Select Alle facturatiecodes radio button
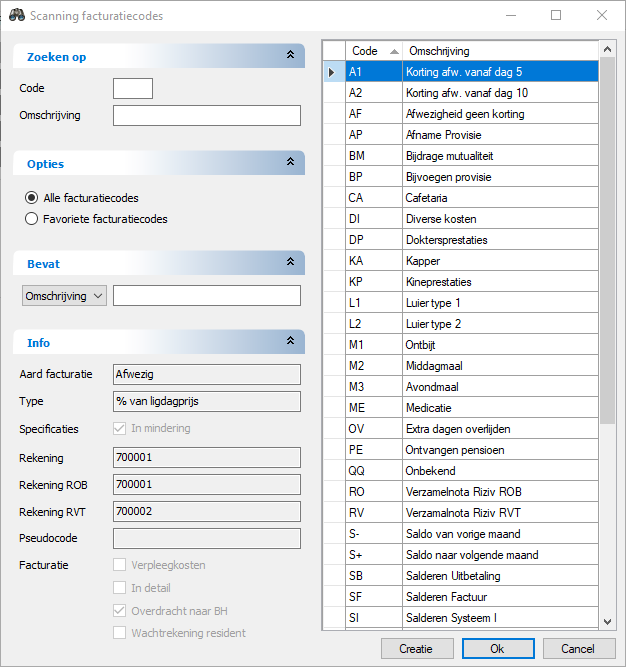This screenshot has height=667, width=626. (x=32, y=198)
